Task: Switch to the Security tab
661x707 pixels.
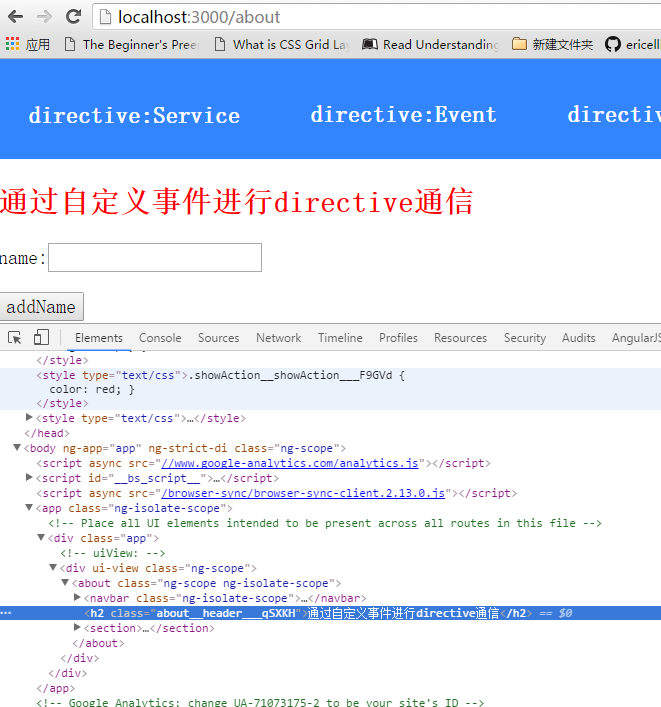Action: (x=524, y=338)
